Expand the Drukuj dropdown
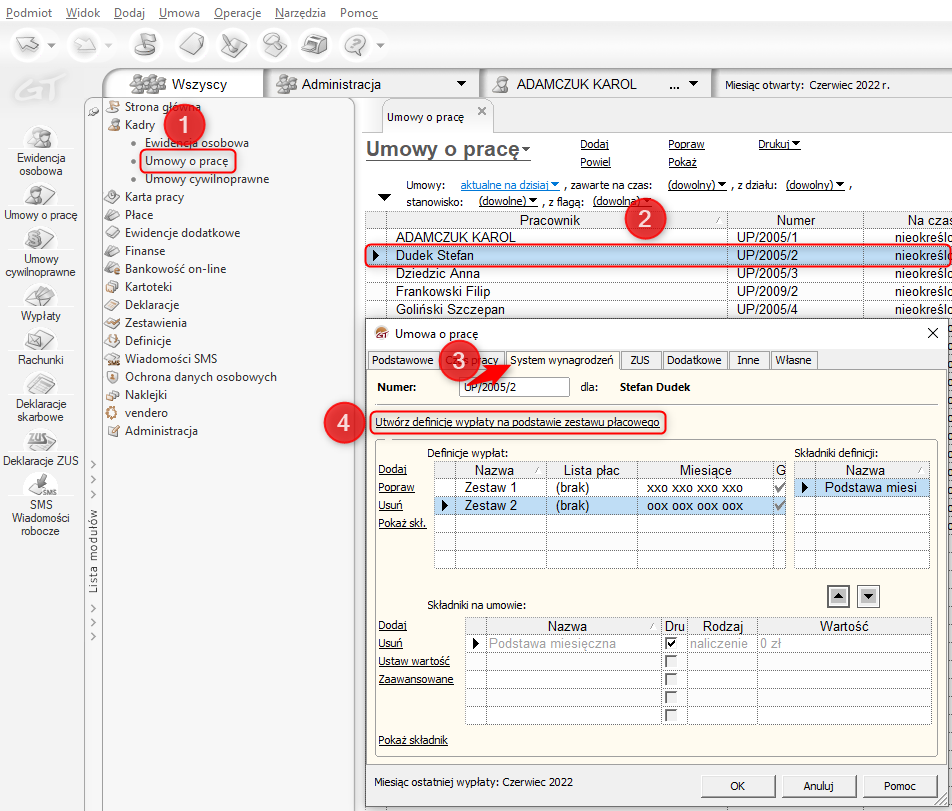952x811 pixels. point(779,144)
